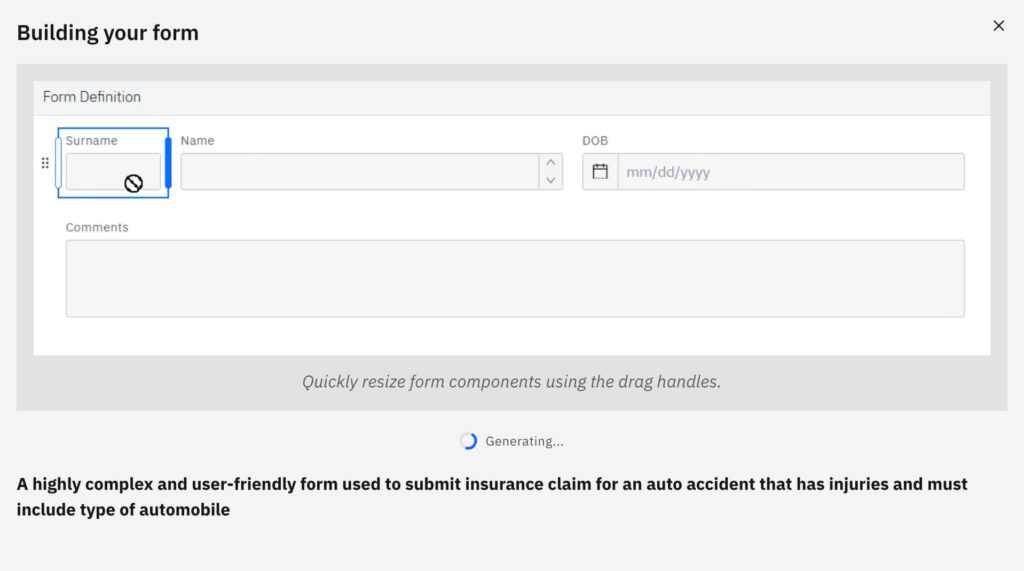Click the Comments field label
The width and height of the screenshot is (1024, 571).
pos(97,227)
